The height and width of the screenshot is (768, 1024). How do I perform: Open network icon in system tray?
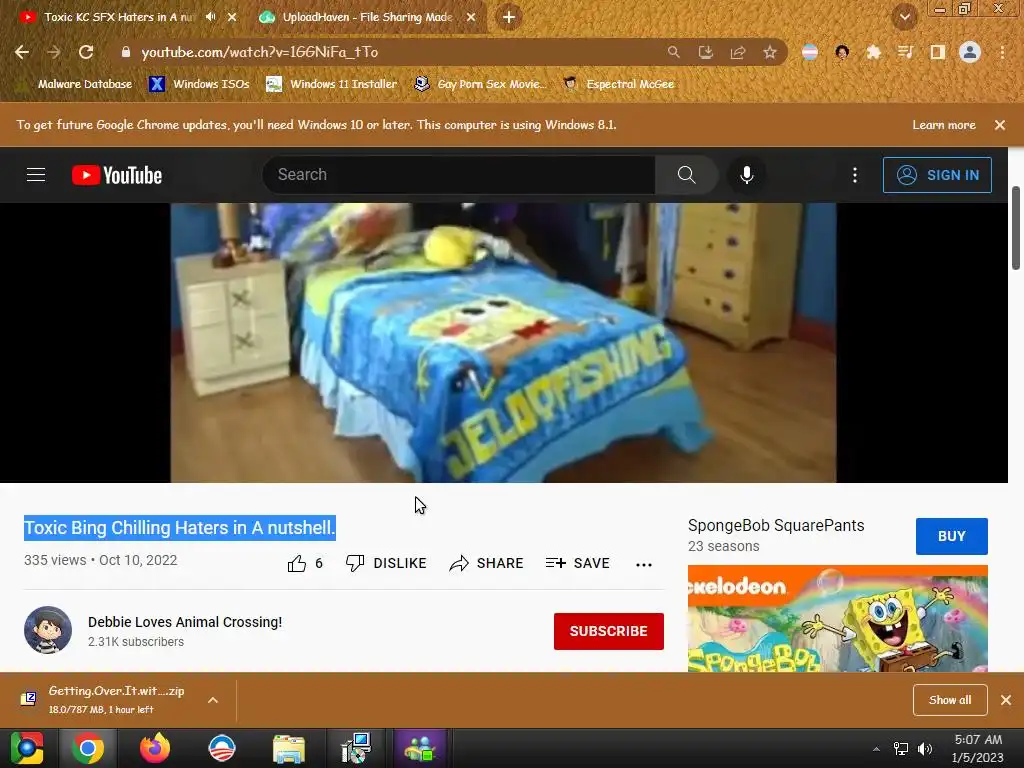click(x=901, y=748)
